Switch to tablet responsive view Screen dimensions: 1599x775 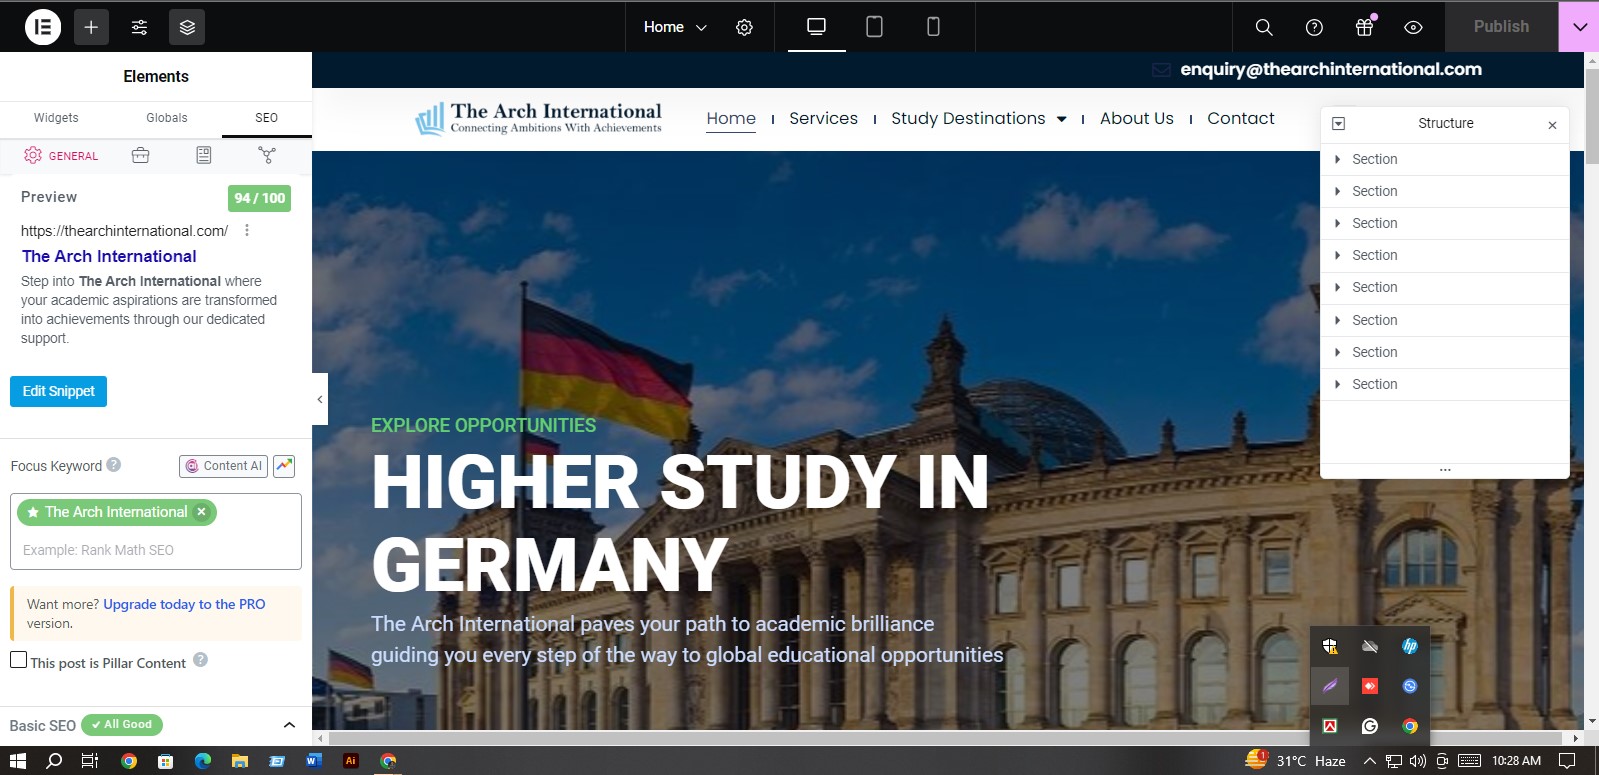(874, 27)
